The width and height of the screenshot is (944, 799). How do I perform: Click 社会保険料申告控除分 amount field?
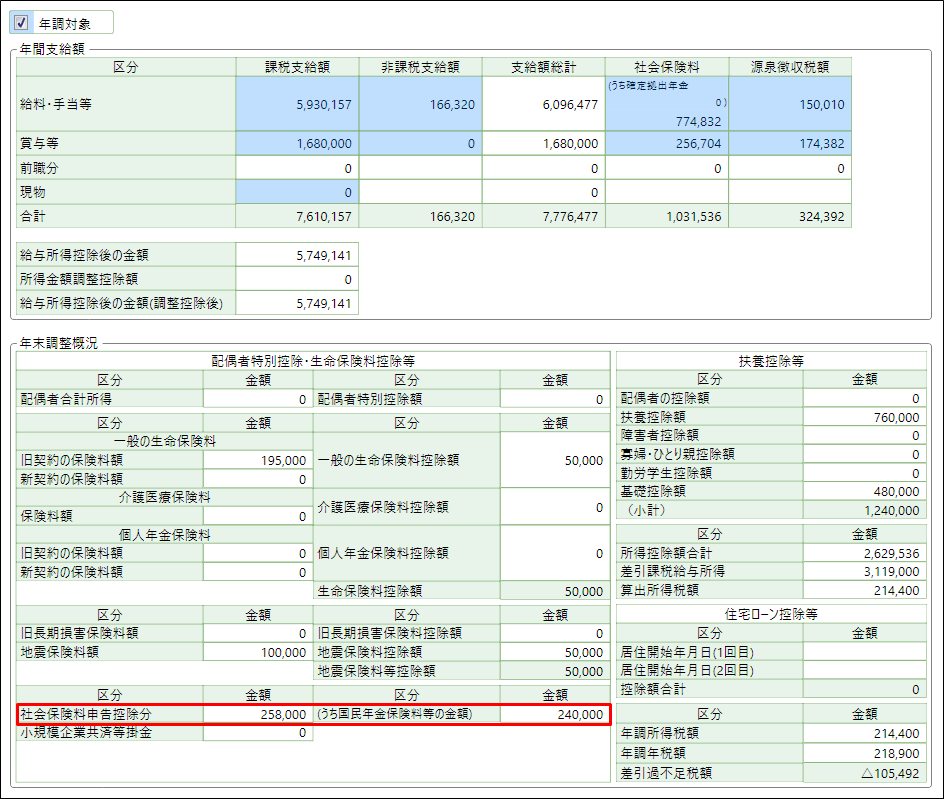point(258,715)
